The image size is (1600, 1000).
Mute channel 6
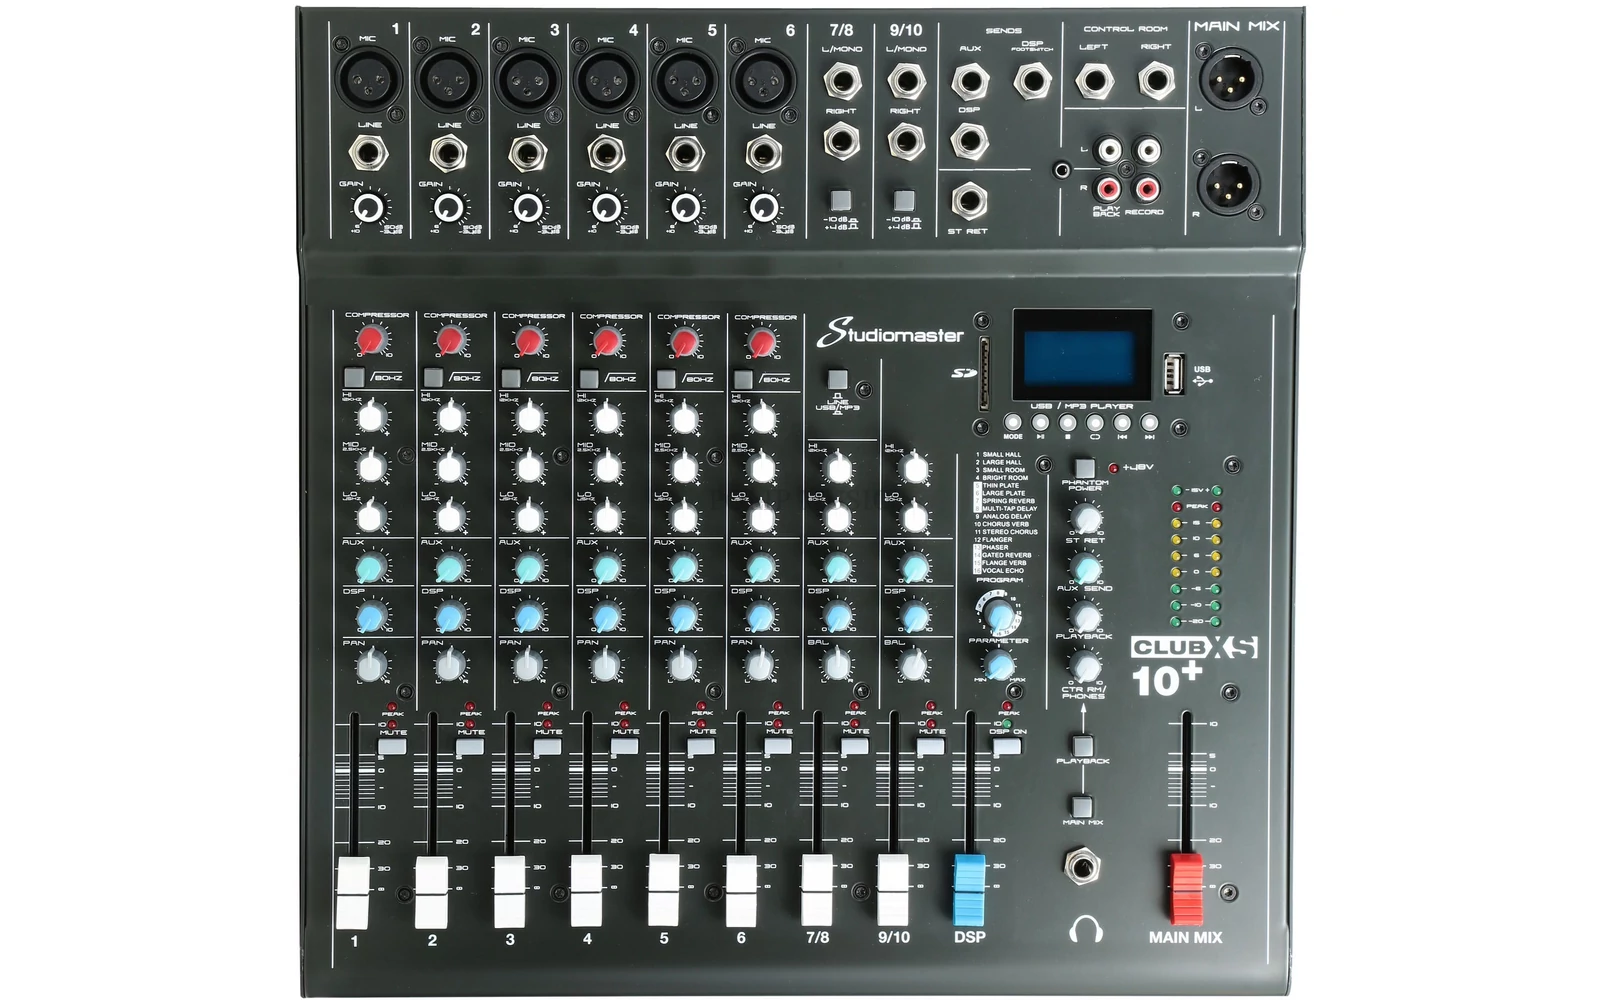click(778, 746)
